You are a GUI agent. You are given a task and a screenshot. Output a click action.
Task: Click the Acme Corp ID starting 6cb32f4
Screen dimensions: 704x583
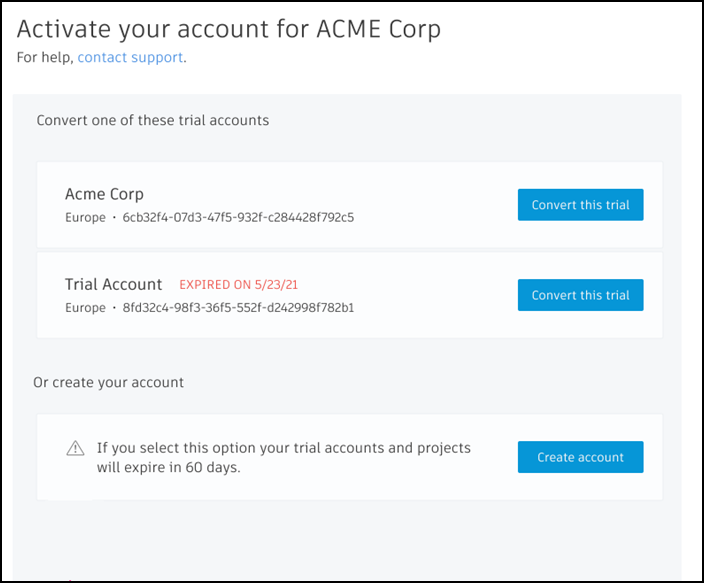pos(238,217)
